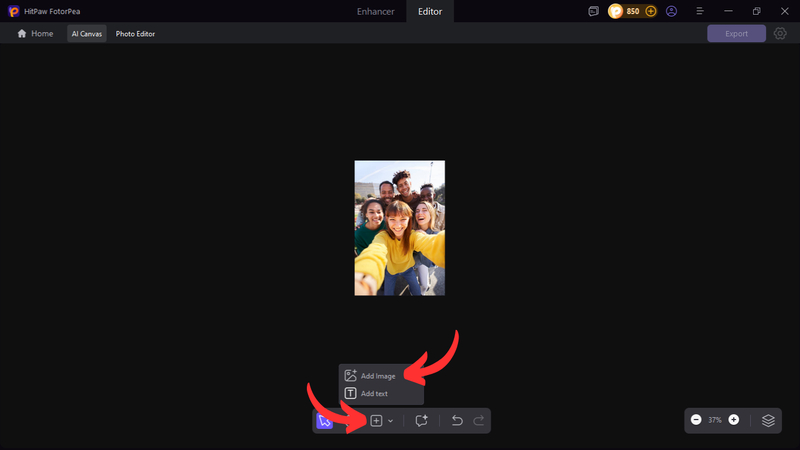Open the Enhancer tab
800x450 pixels.
376,11
